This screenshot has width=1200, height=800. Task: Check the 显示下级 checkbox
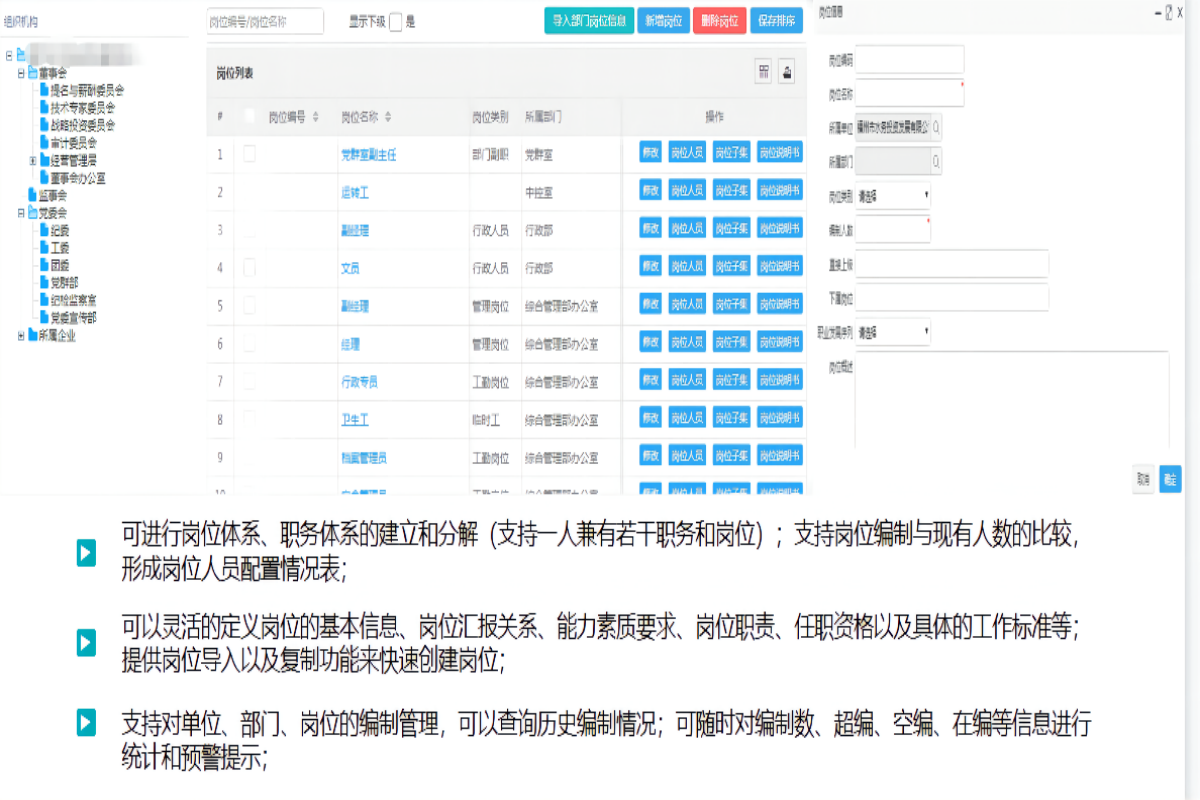[395, 22]
